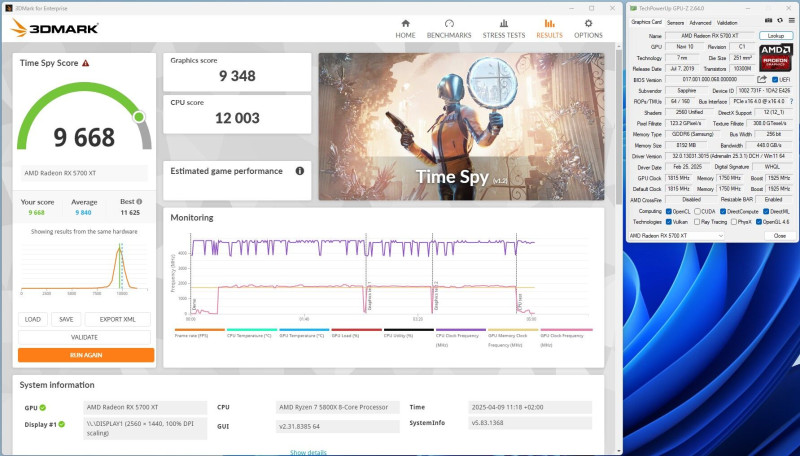Screen dimensions: 800x456
Task: Click the Show details link
Action: coord(308,452)
